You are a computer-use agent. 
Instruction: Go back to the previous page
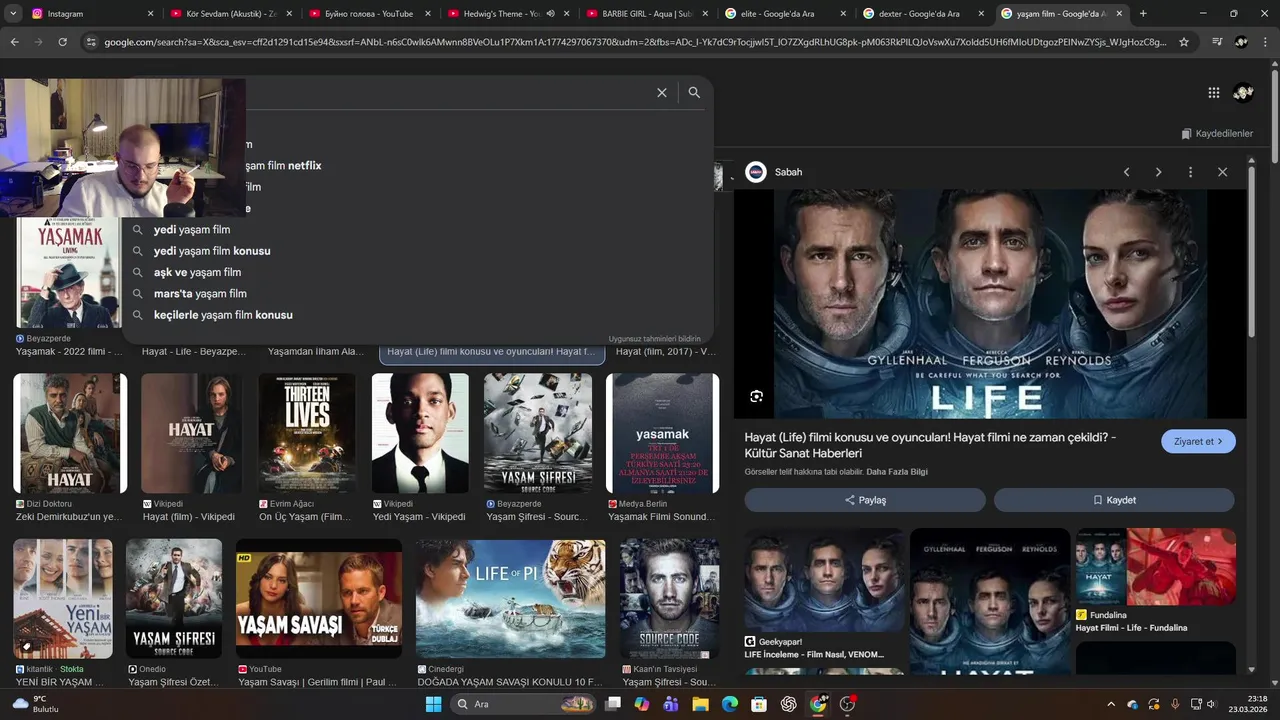[x=14, y=42]
